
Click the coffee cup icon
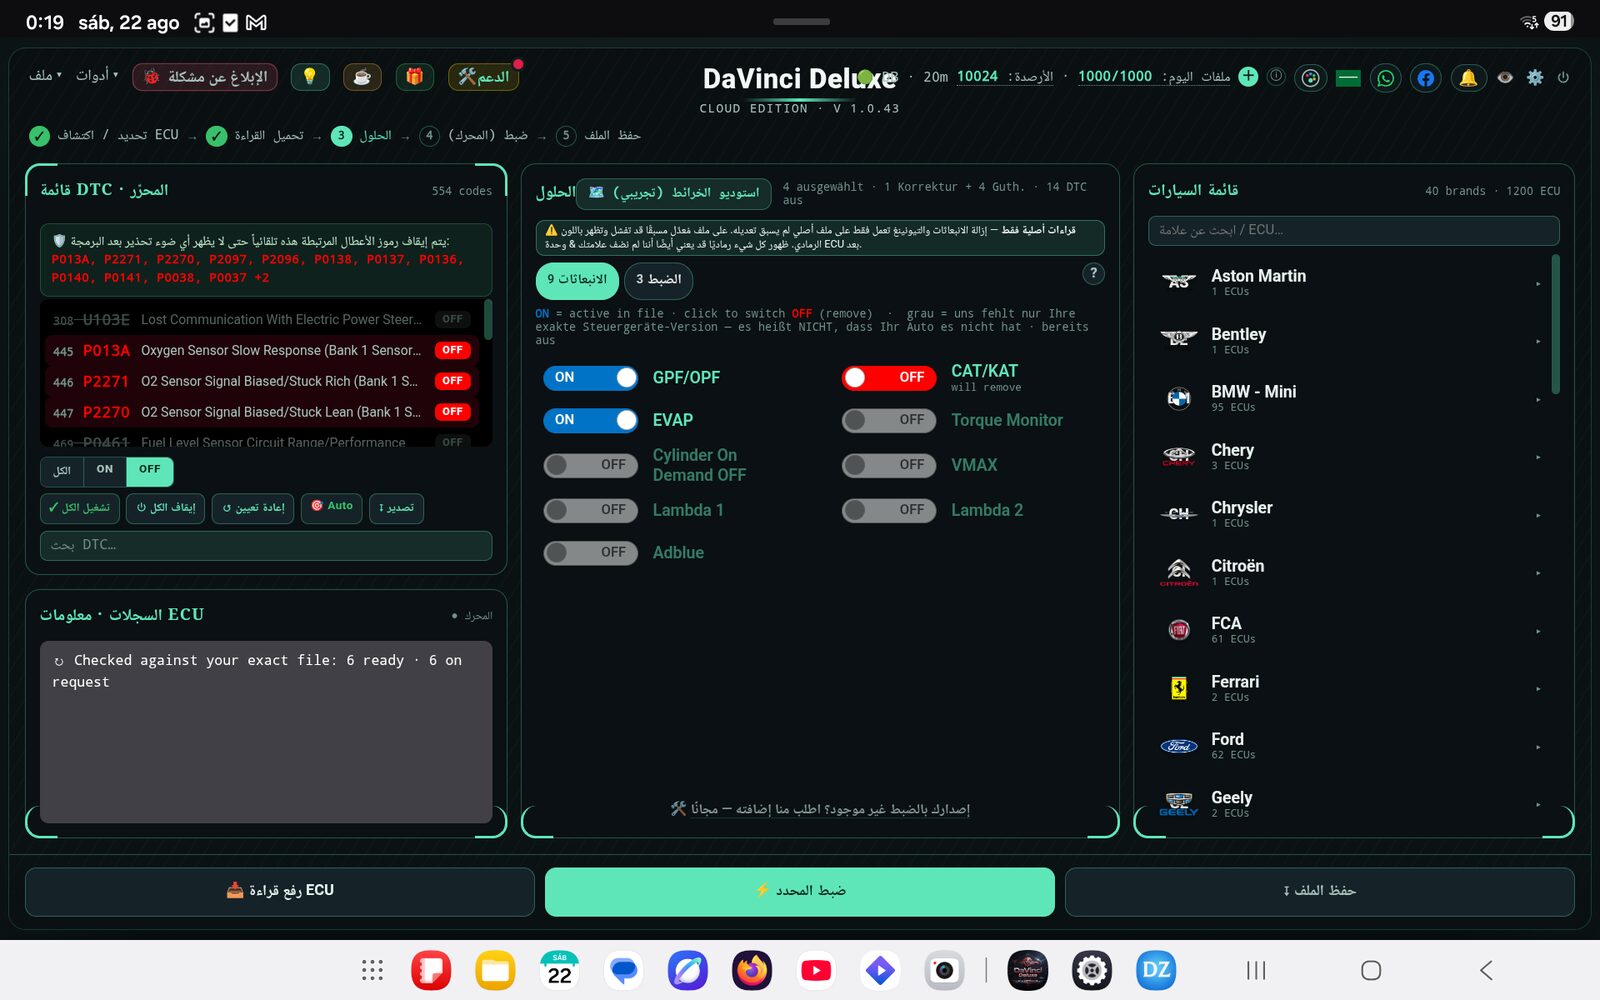[362, 77]
